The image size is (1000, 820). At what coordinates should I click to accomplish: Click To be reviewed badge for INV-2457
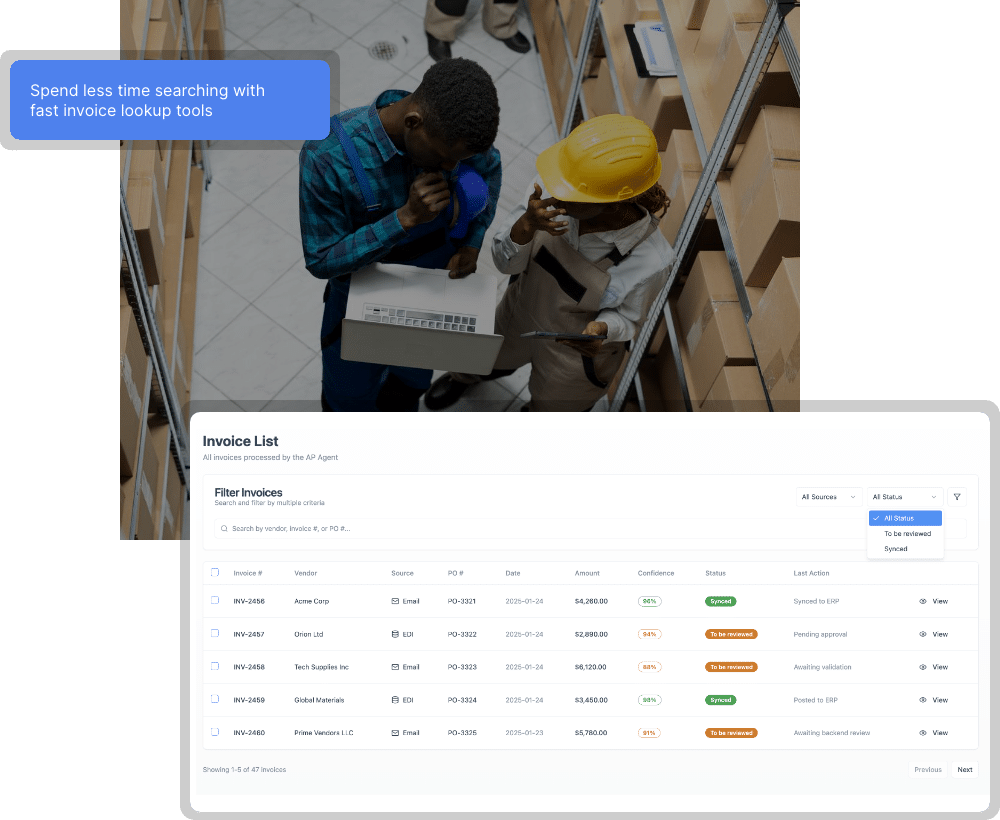[731, 634]
